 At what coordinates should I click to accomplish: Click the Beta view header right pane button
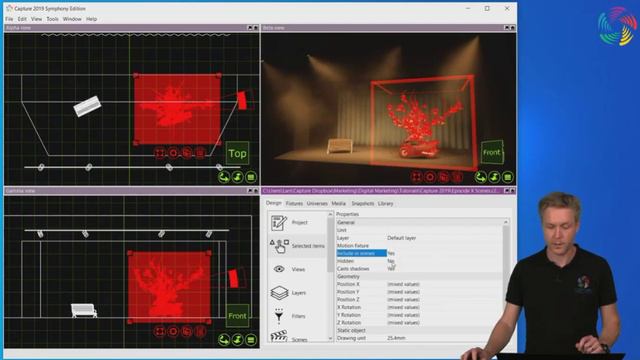(513, 28)
